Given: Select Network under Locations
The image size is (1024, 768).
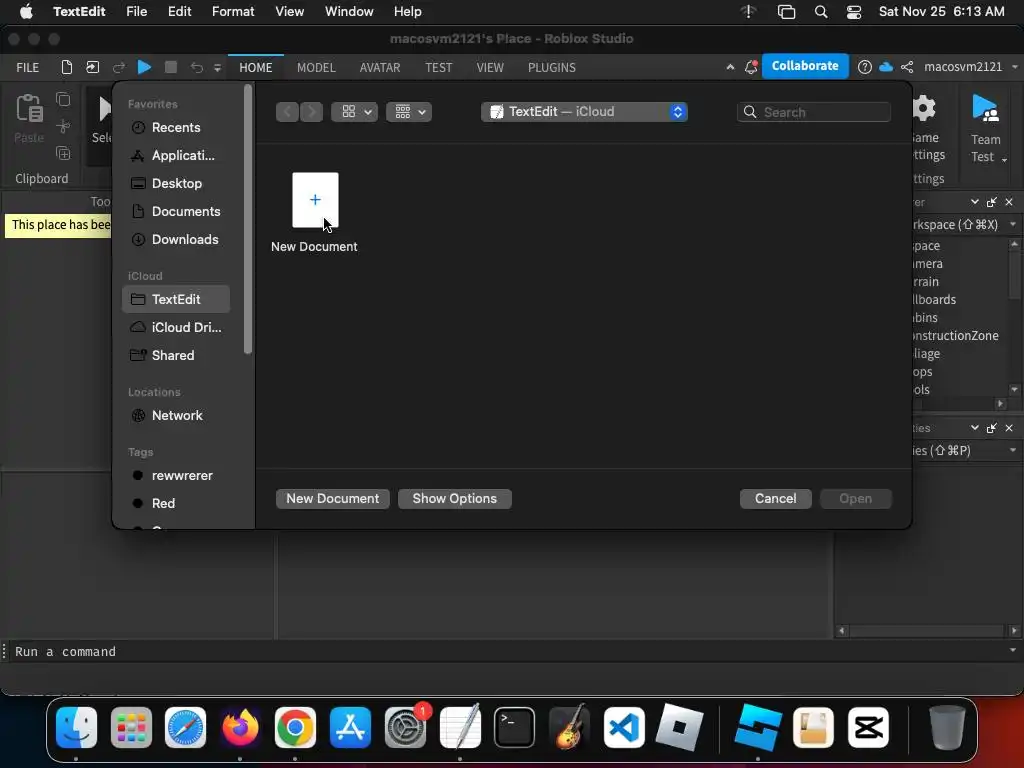Looking at the screenshot, I should pyautogui.click(x=176, y=415).
